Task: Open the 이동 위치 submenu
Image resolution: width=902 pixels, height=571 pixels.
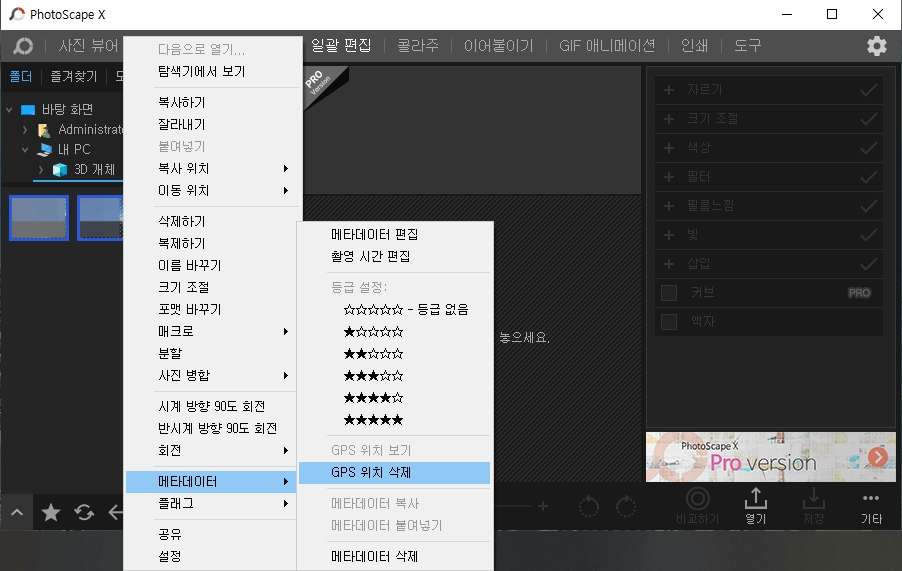Action: pyautogui.click(x=212, y=190)
